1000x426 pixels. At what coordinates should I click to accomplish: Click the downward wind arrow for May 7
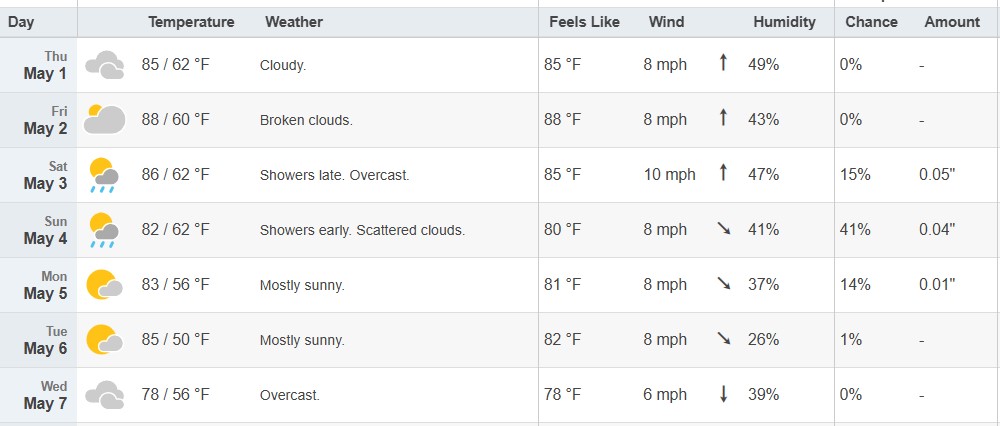coord(723,393)
